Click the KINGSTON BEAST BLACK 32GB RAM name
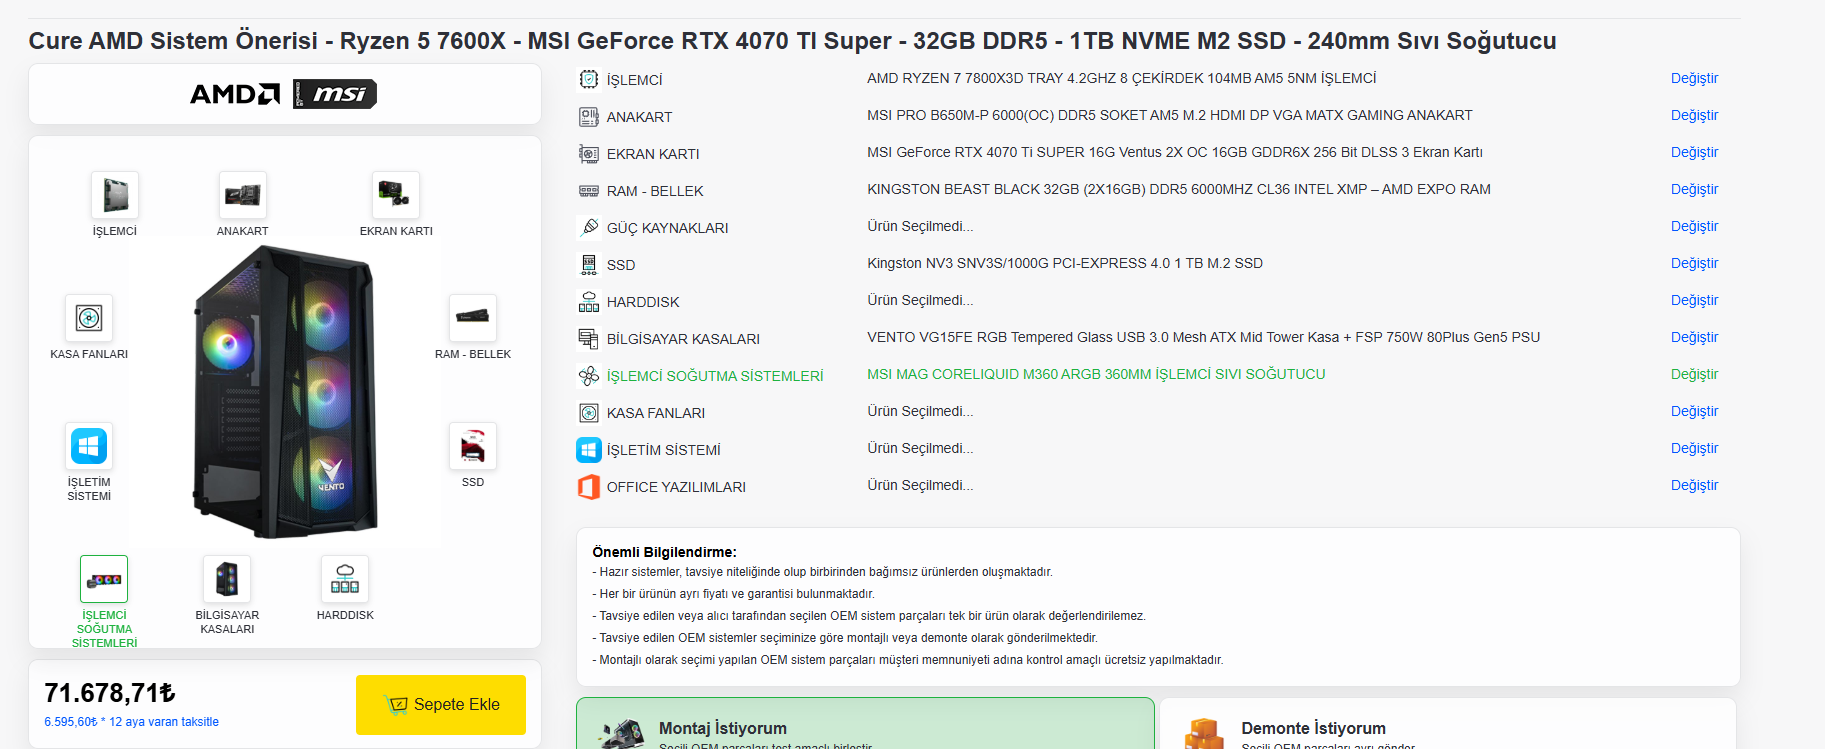 [x=1179, y=189]
